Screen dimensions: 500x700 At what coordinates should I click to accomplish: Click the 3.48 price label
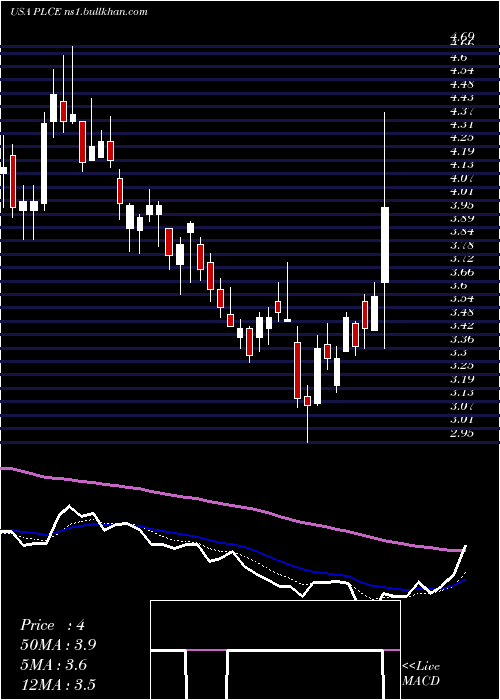[x=462, y=312]
